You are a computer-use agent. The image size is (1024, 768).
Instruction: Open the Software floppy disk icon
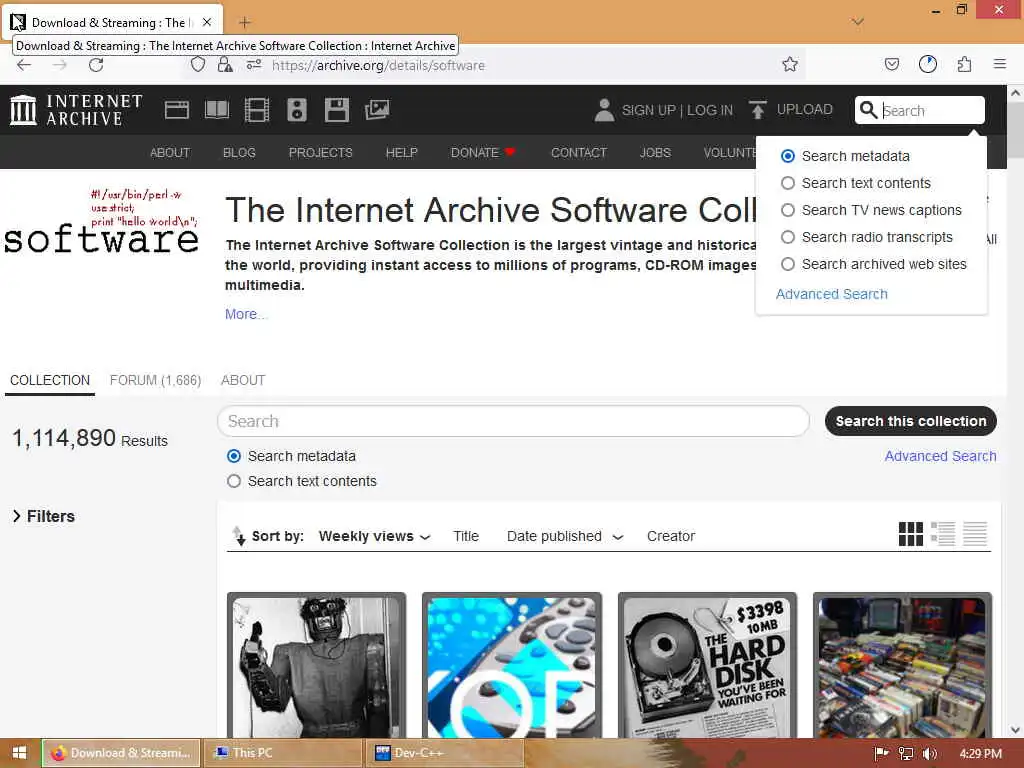(337, 110)
